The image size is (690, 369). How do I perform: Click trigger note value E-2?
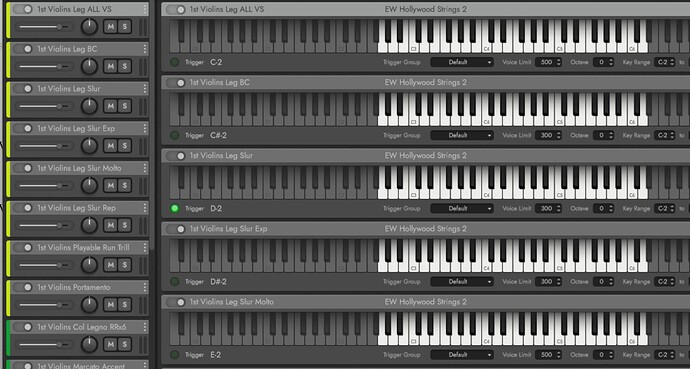[x=216, y=354]
